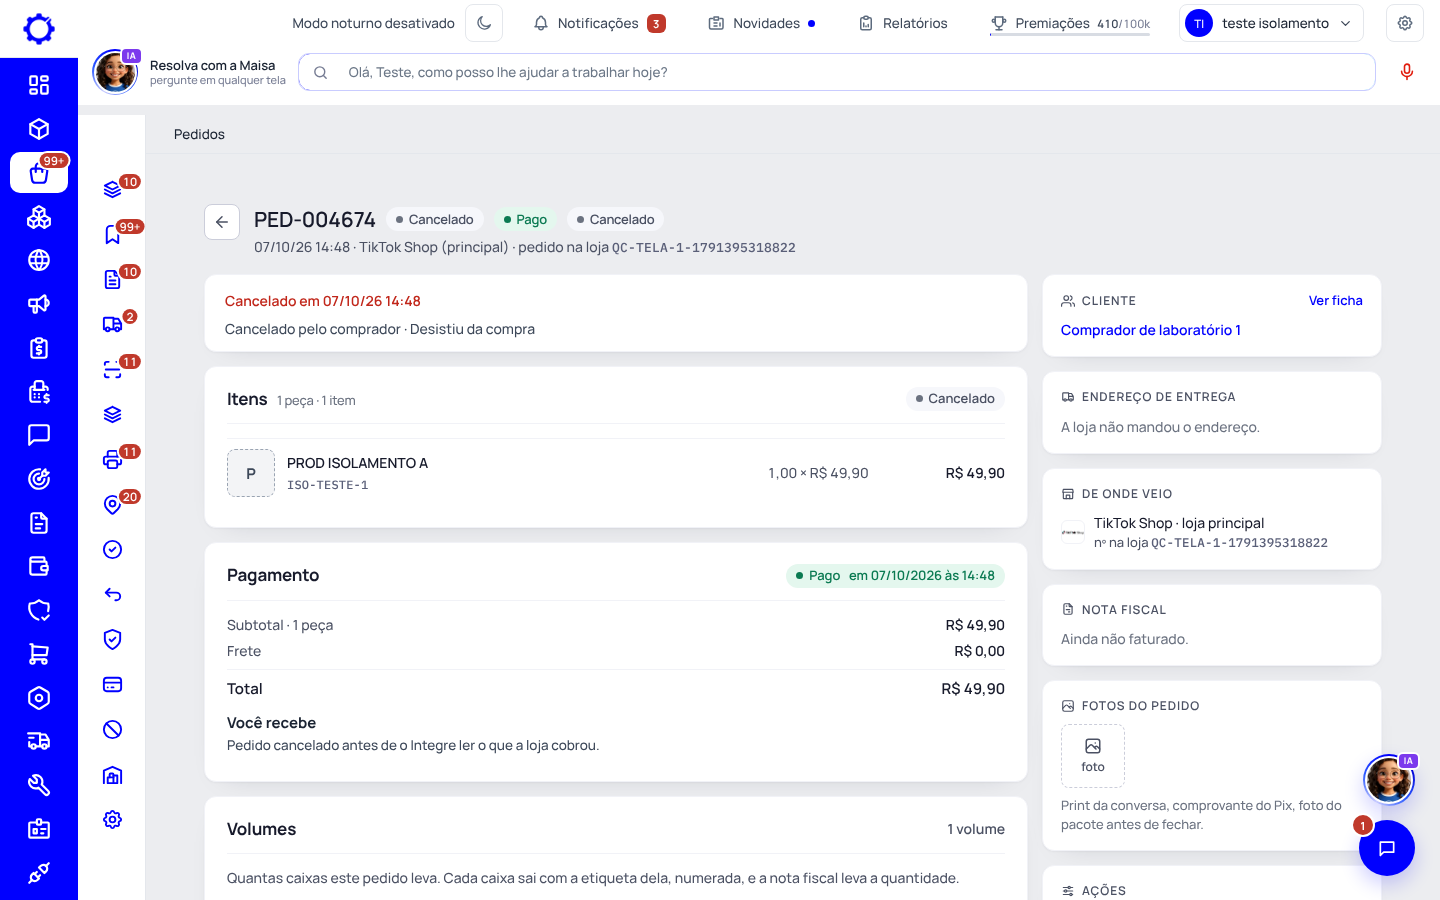Open the plug integrations icon
1440x900 pixels.
[39, 873]
